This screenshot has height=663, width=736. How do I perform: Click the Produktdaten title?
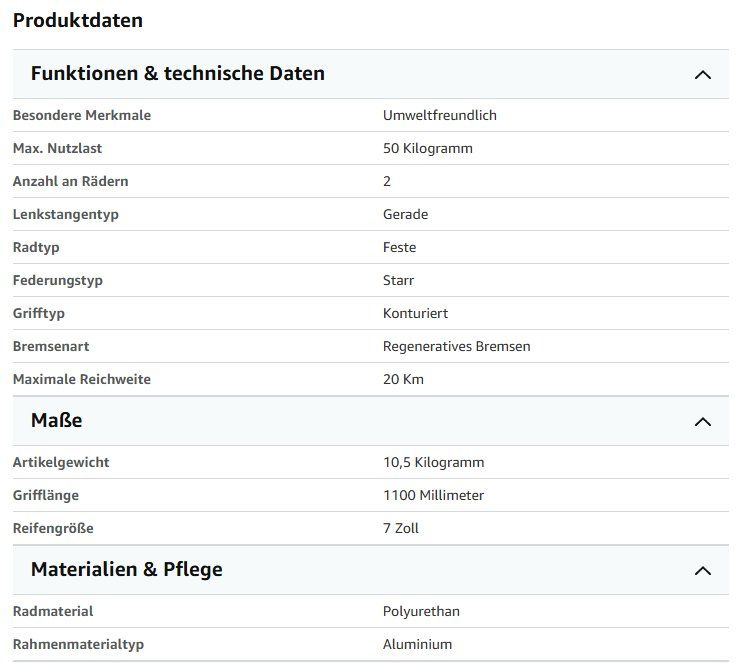click(x=78, y=20)
